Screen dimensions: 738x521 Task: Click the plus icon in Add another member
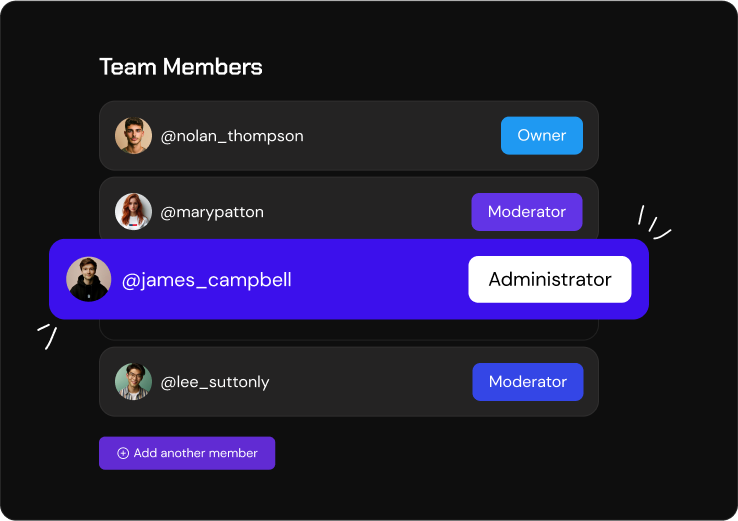click(x=123, y=453)
